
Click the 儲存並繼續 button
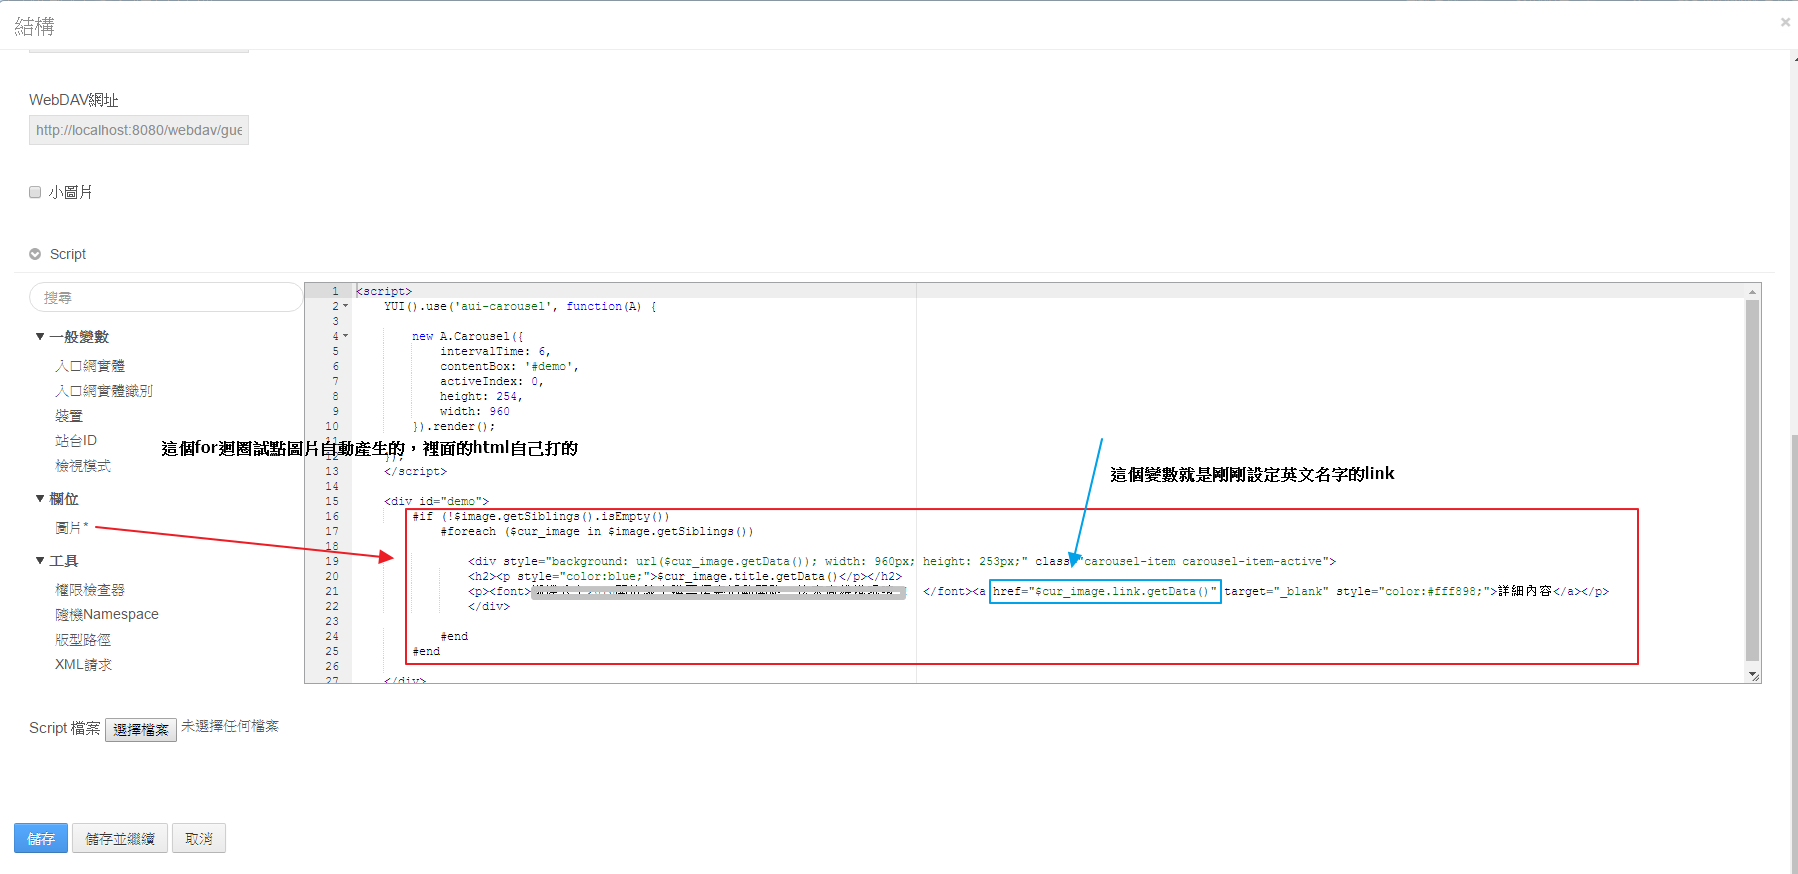click(x=120, y=838)
